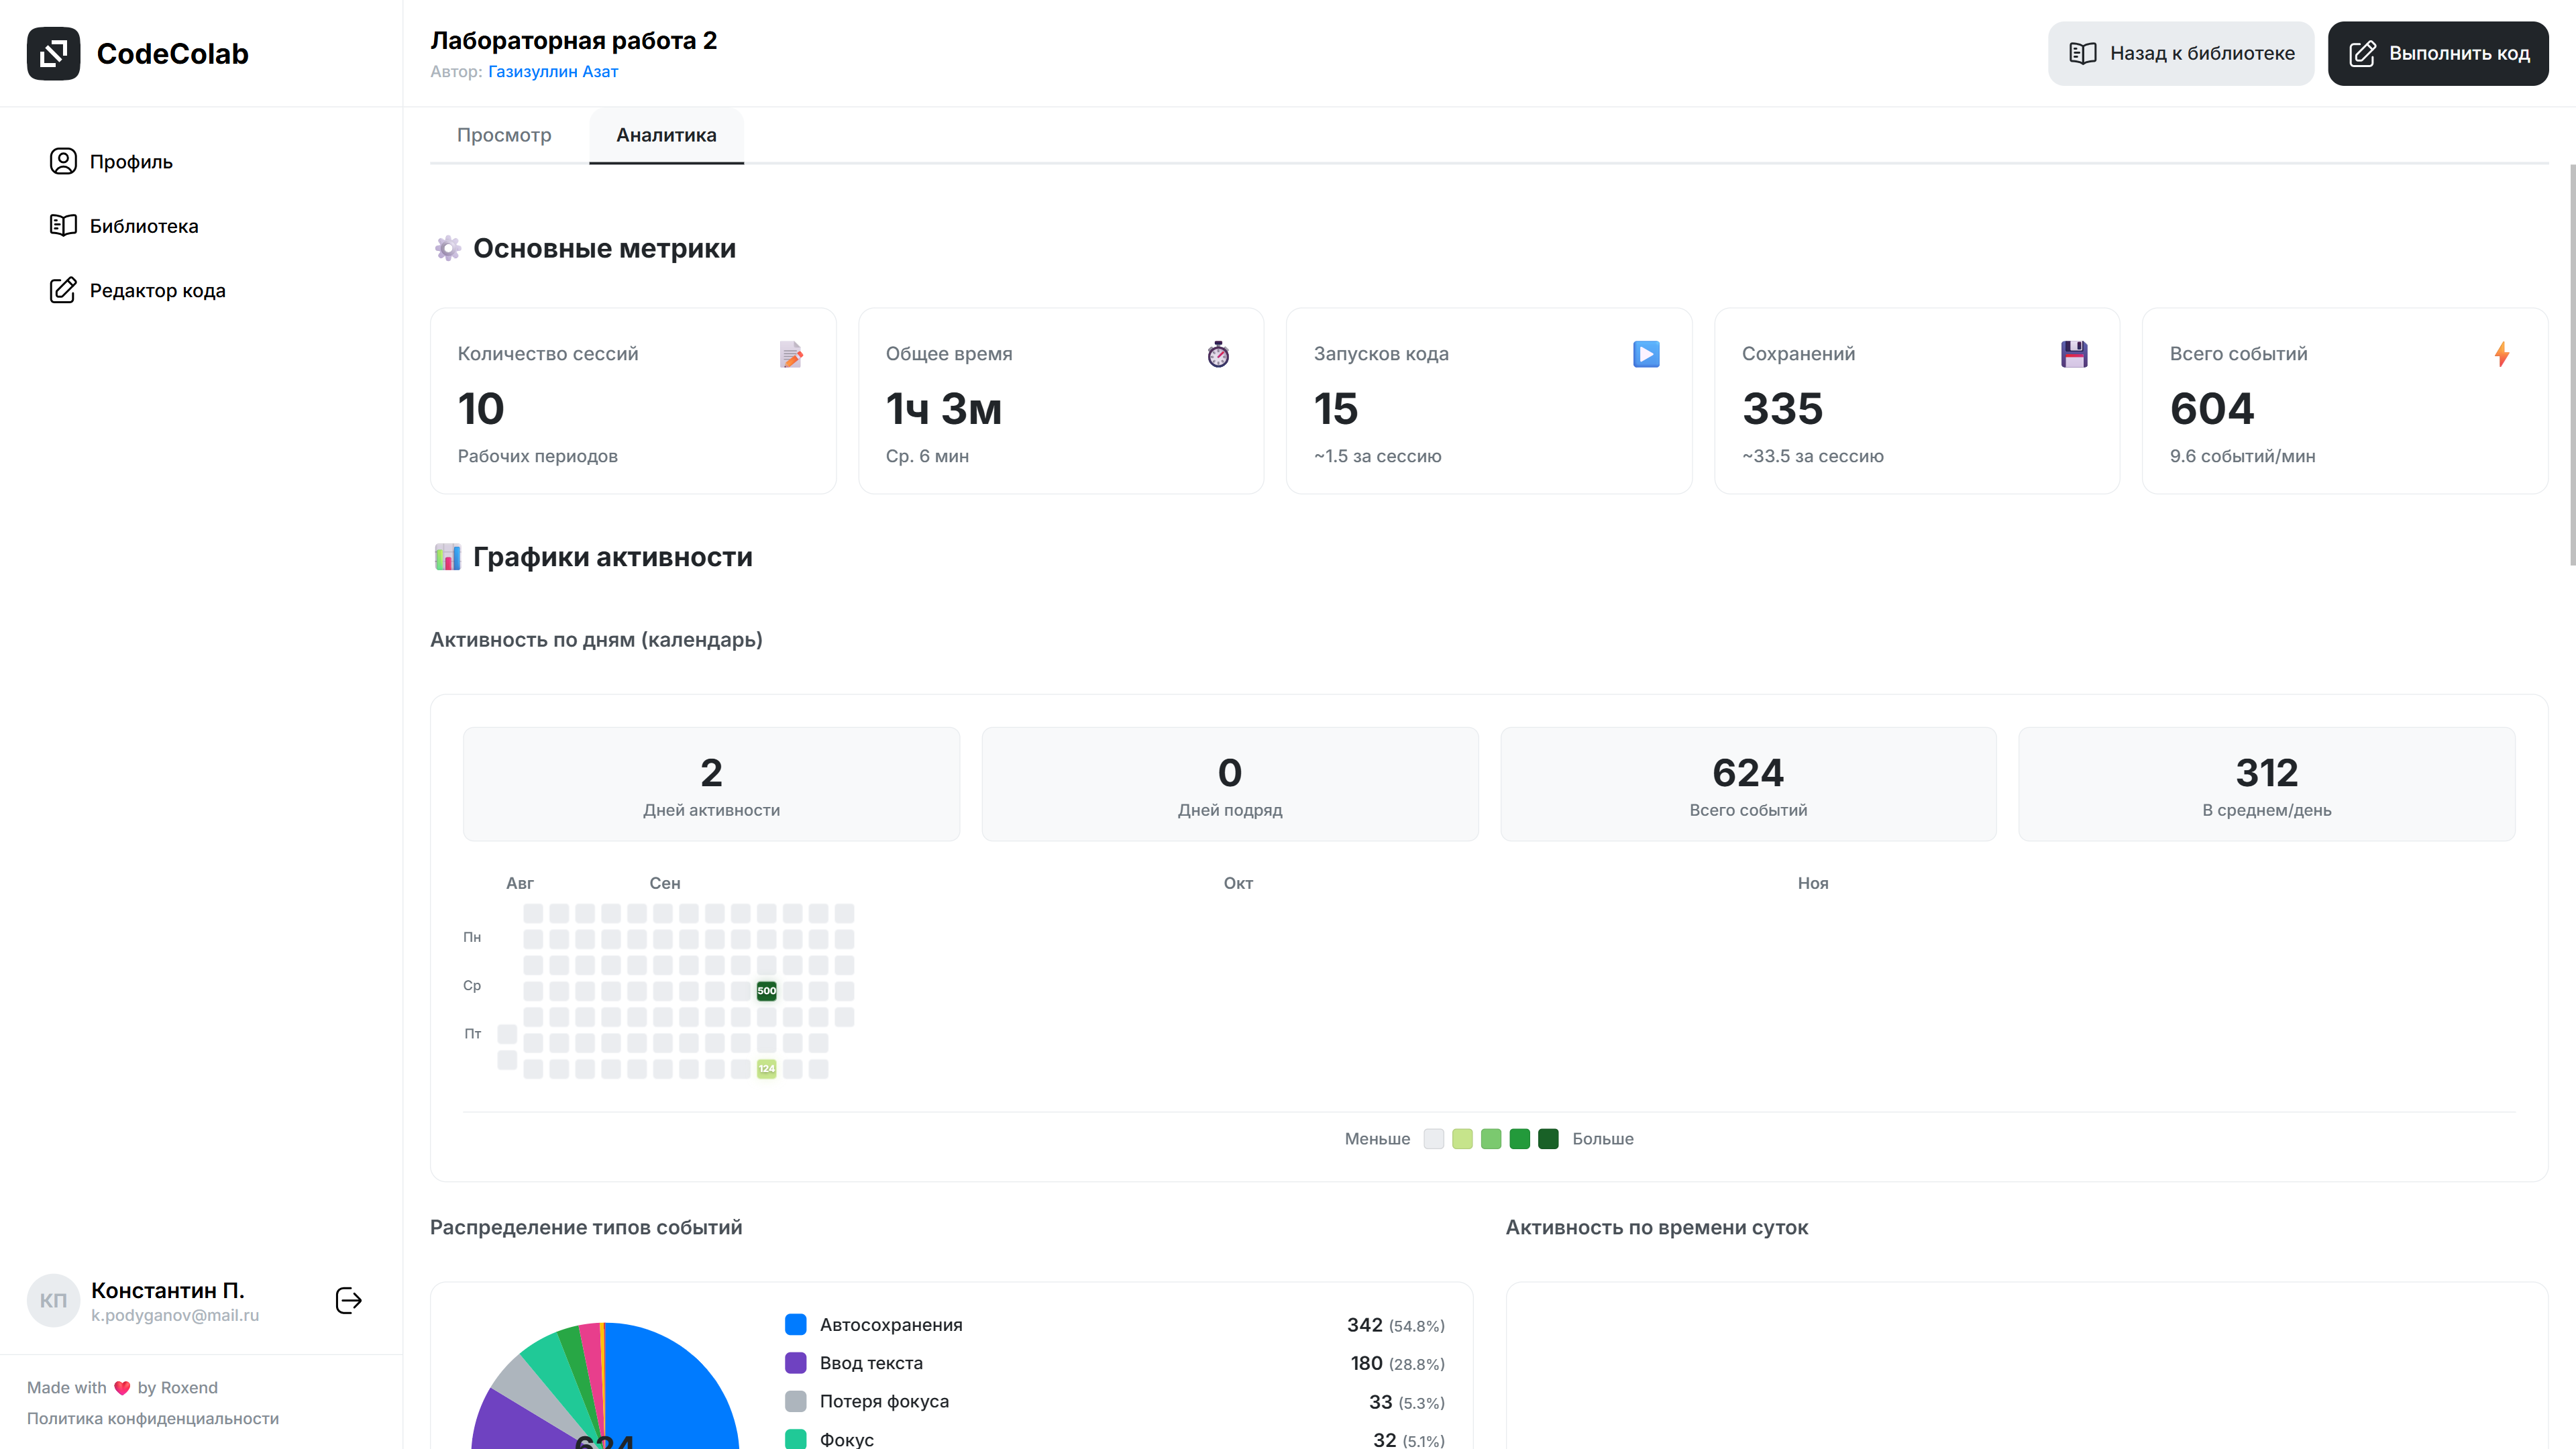2576x1449 pixels.
Task: Open Редактор кода from sidebar
Action: point(156,290)
